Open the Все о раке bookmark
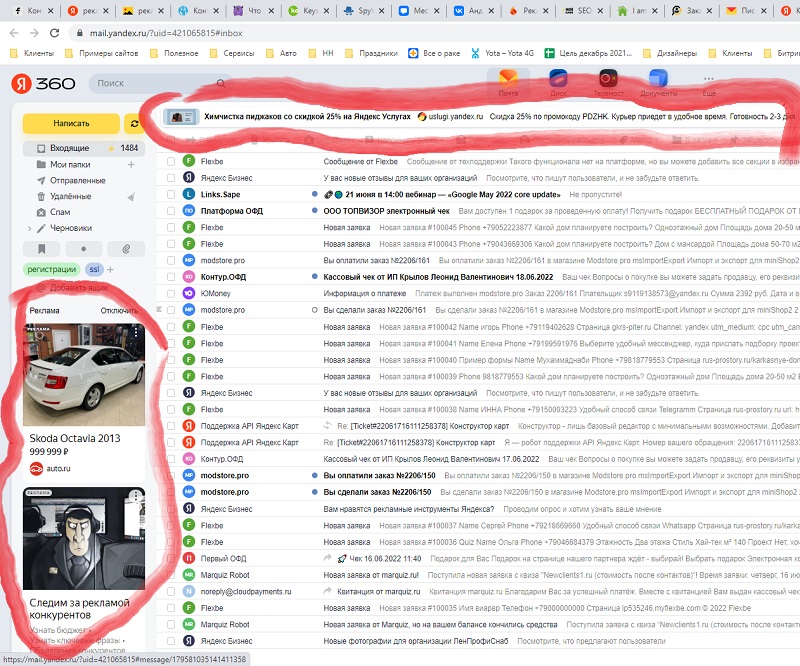The image size is (800, 666). tap(434, 53)
